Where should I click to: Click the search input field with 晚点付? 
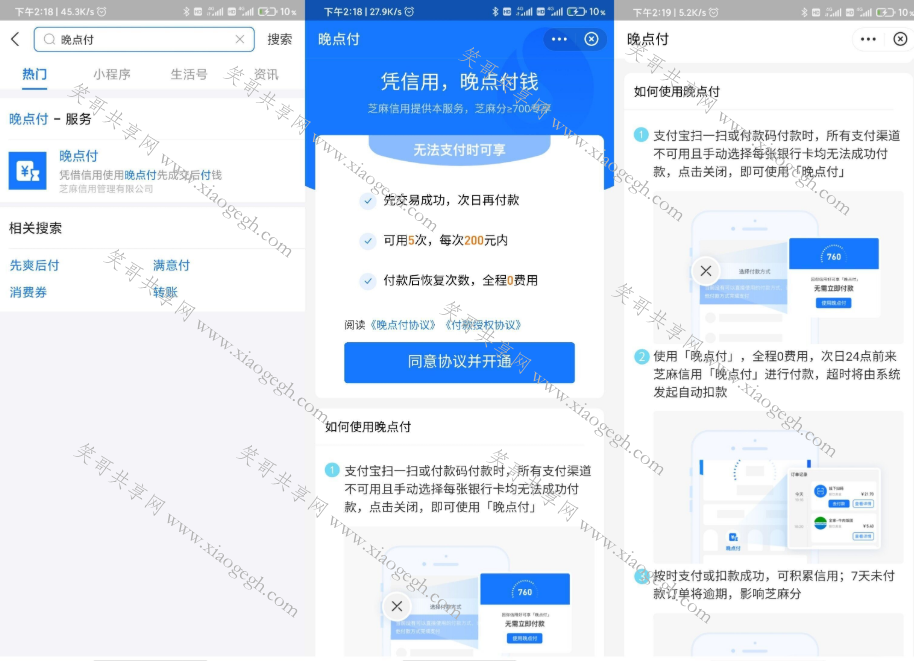point(144,39)
